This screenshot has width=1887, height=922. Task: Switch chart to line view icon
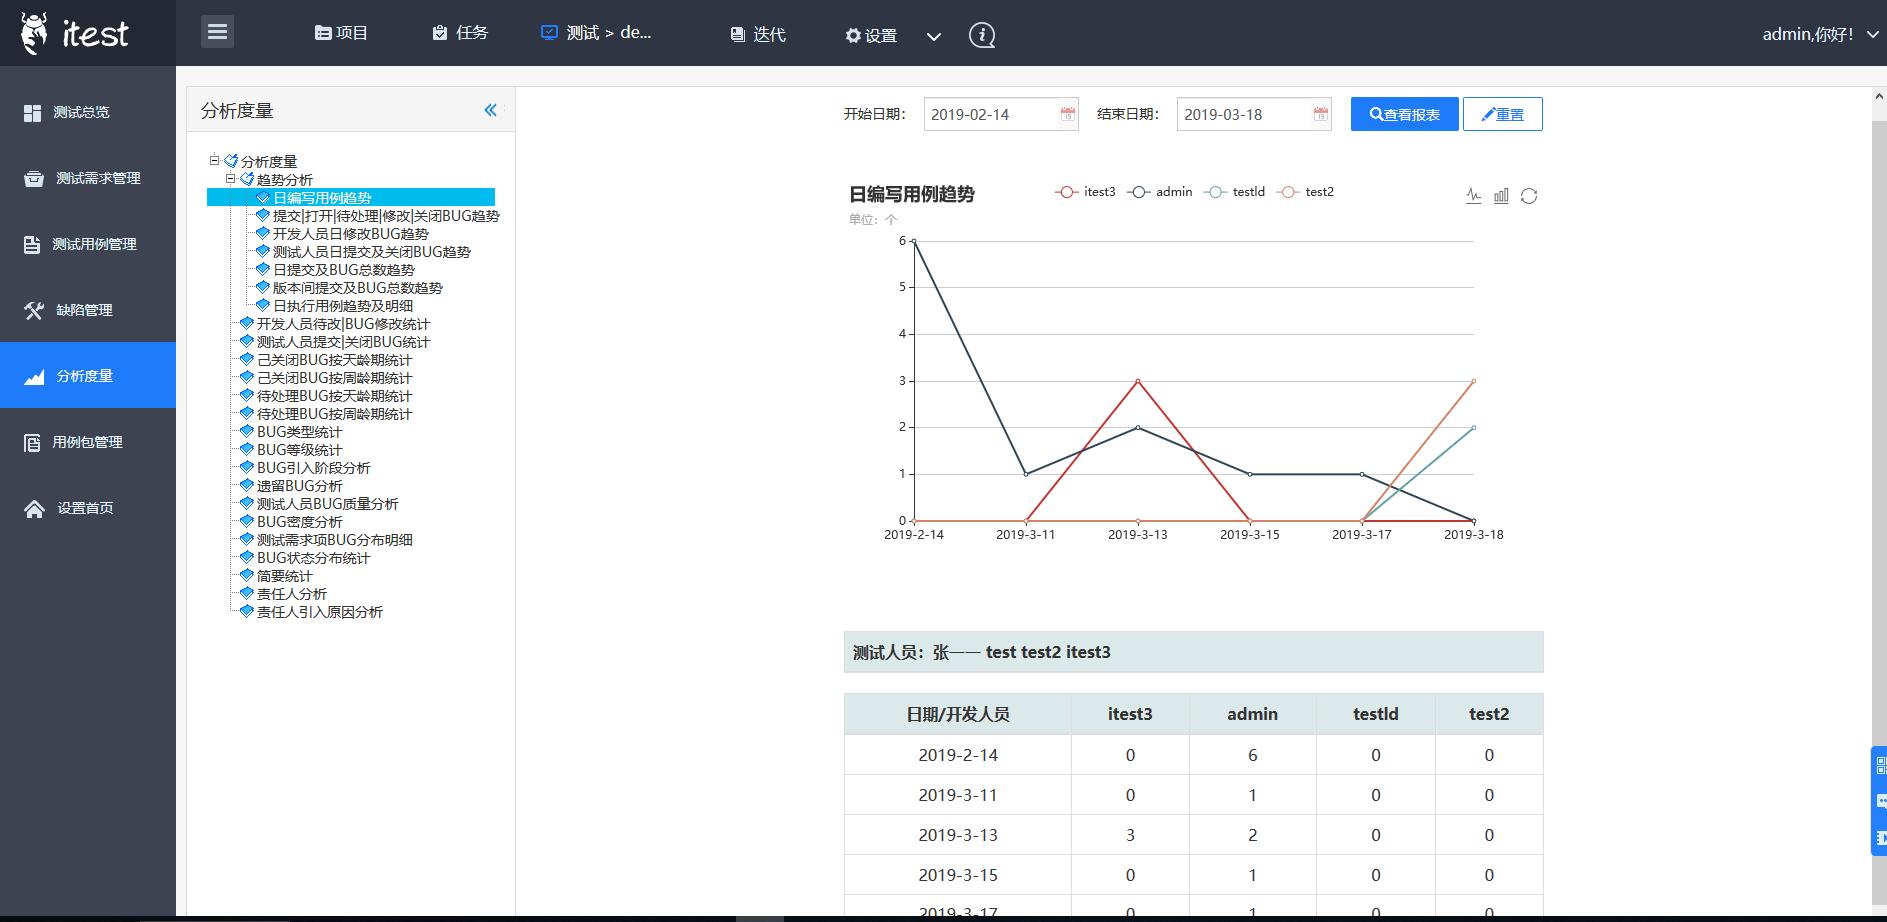1473,195
